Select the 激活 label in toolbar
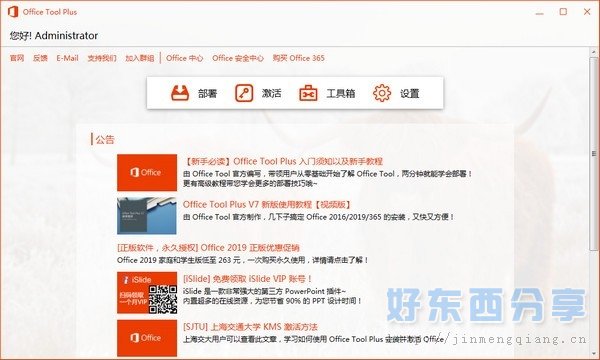This screenshot has height=360, width=600. (271, 93)
